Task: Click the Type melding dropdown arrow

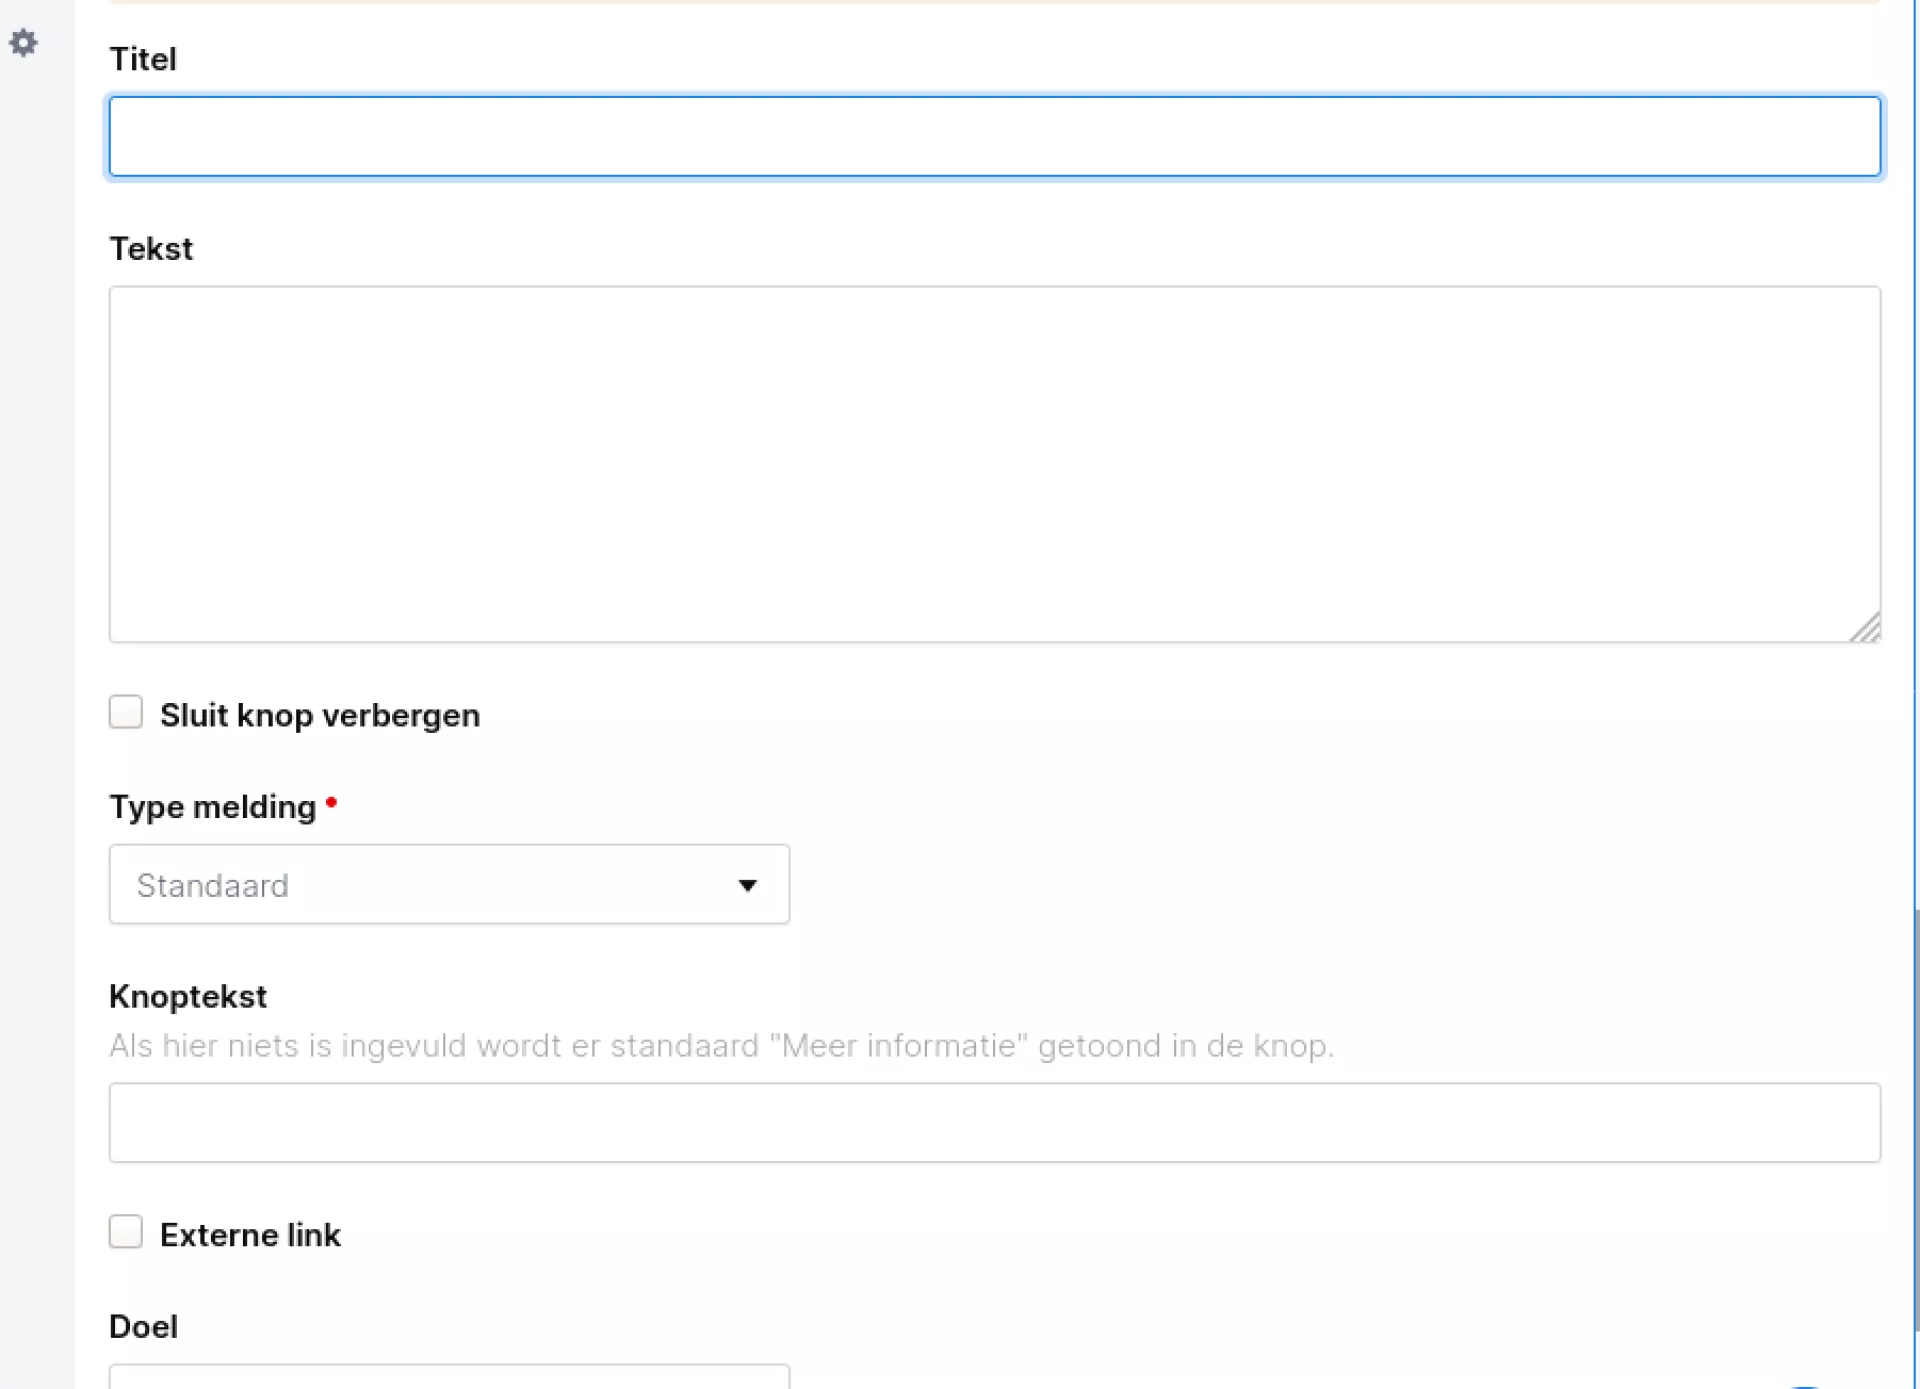Action: (x=747, y=885)
